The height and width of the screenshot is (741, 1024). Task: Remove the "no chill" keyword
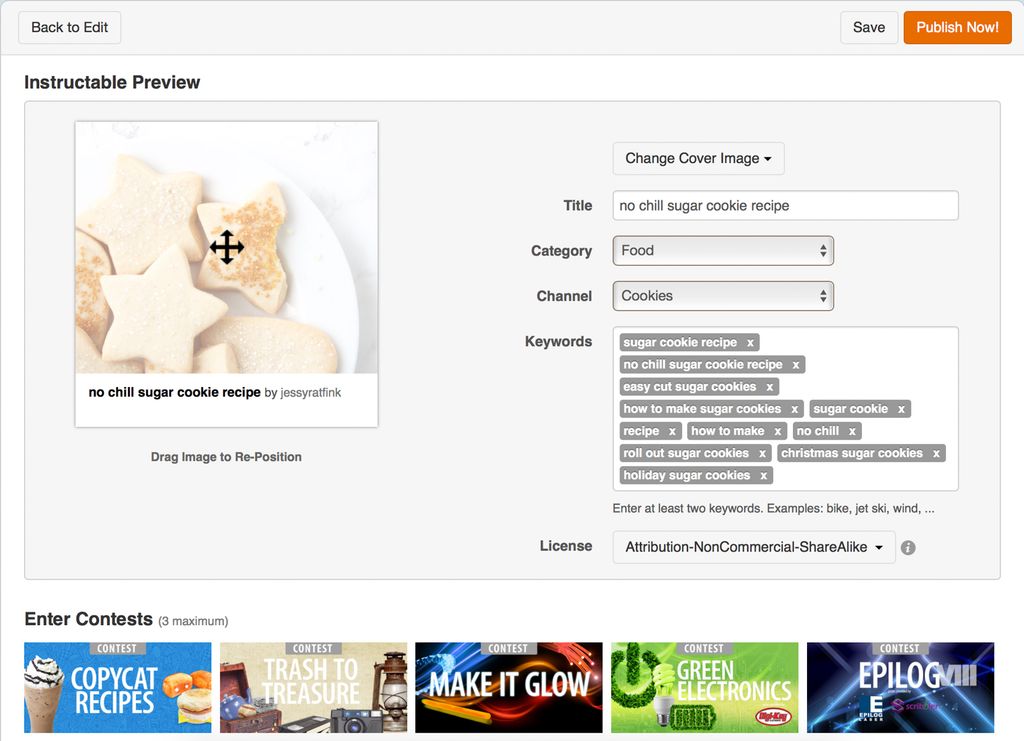click(855, 431)
